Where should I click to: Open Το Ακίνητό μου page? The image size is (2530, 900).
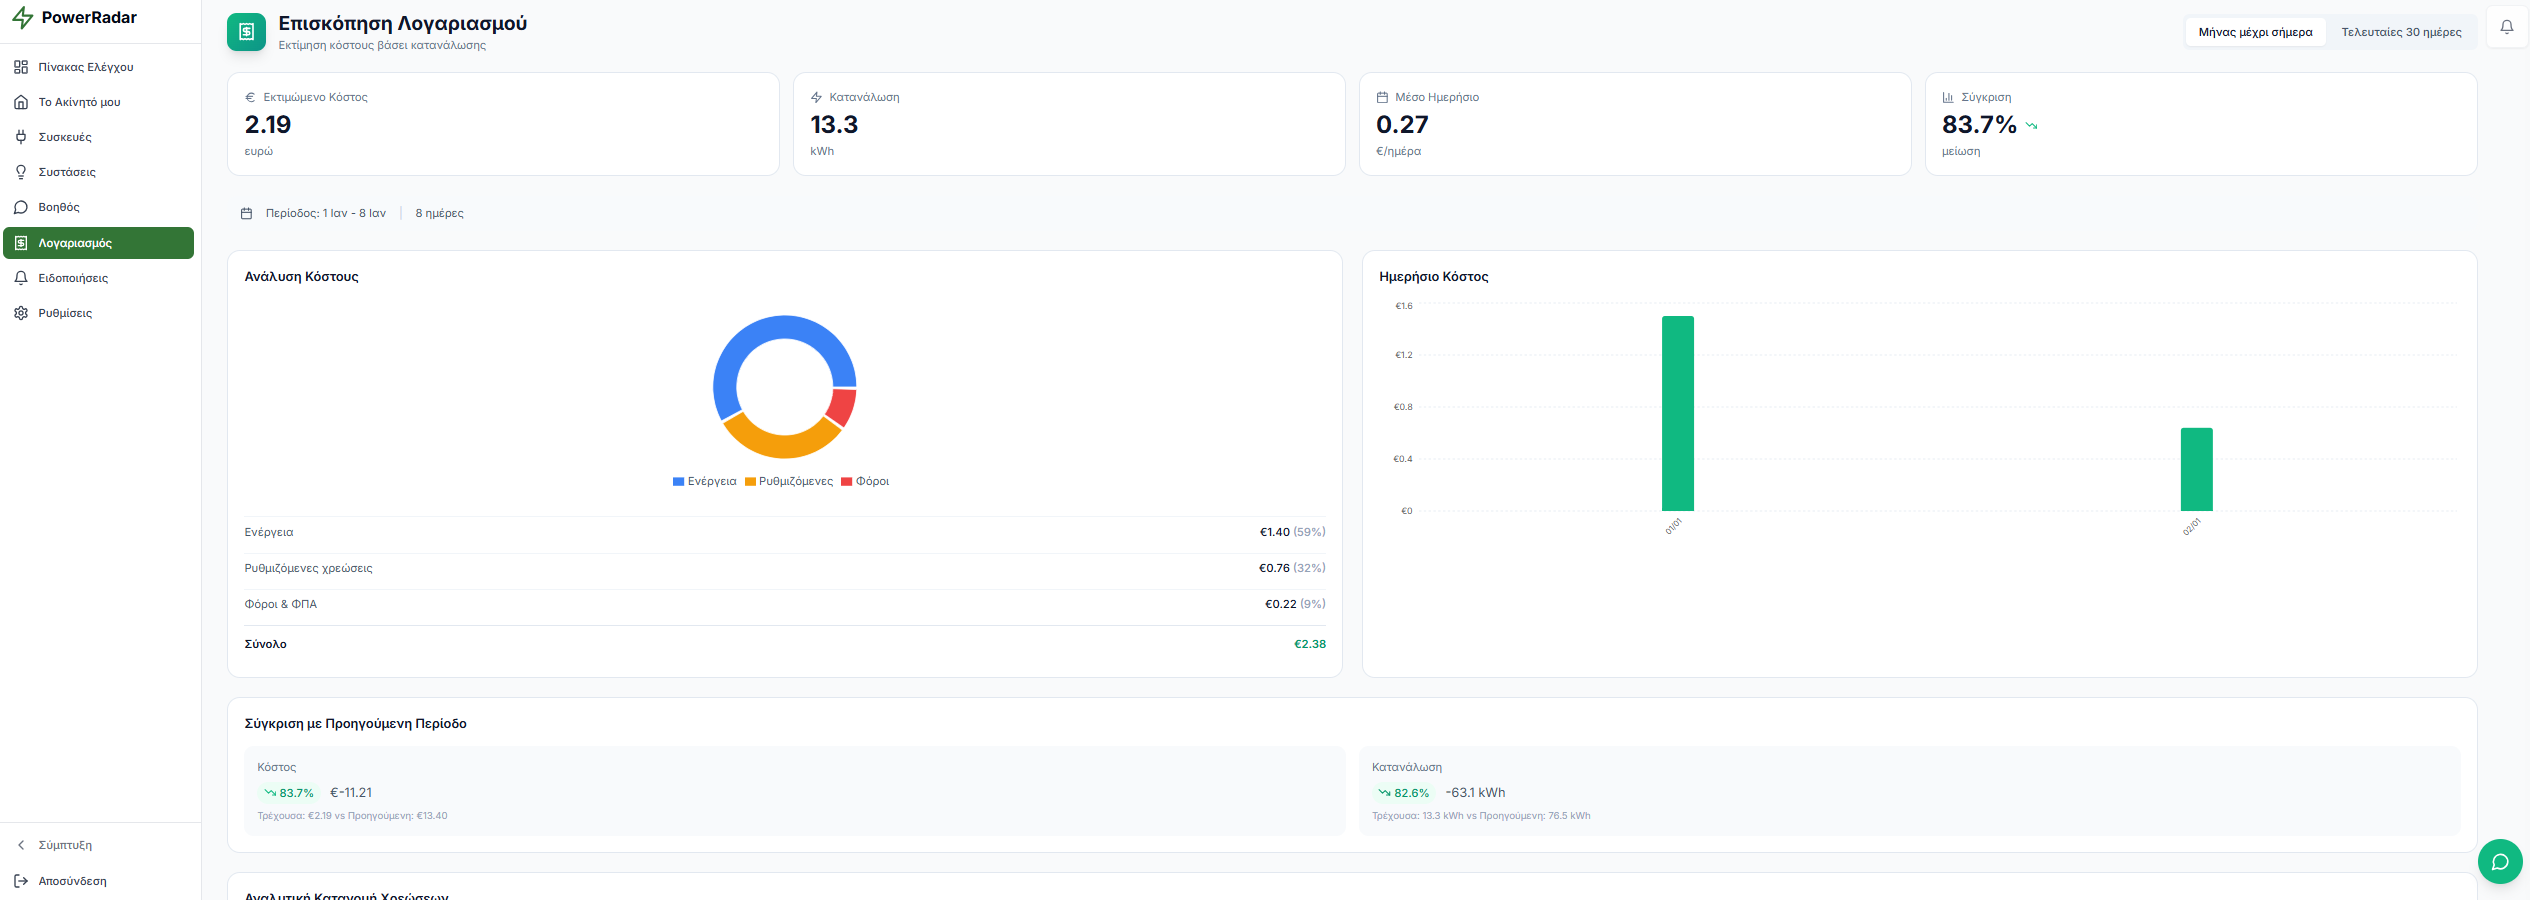pyautogui.click(x=21, y=101)
